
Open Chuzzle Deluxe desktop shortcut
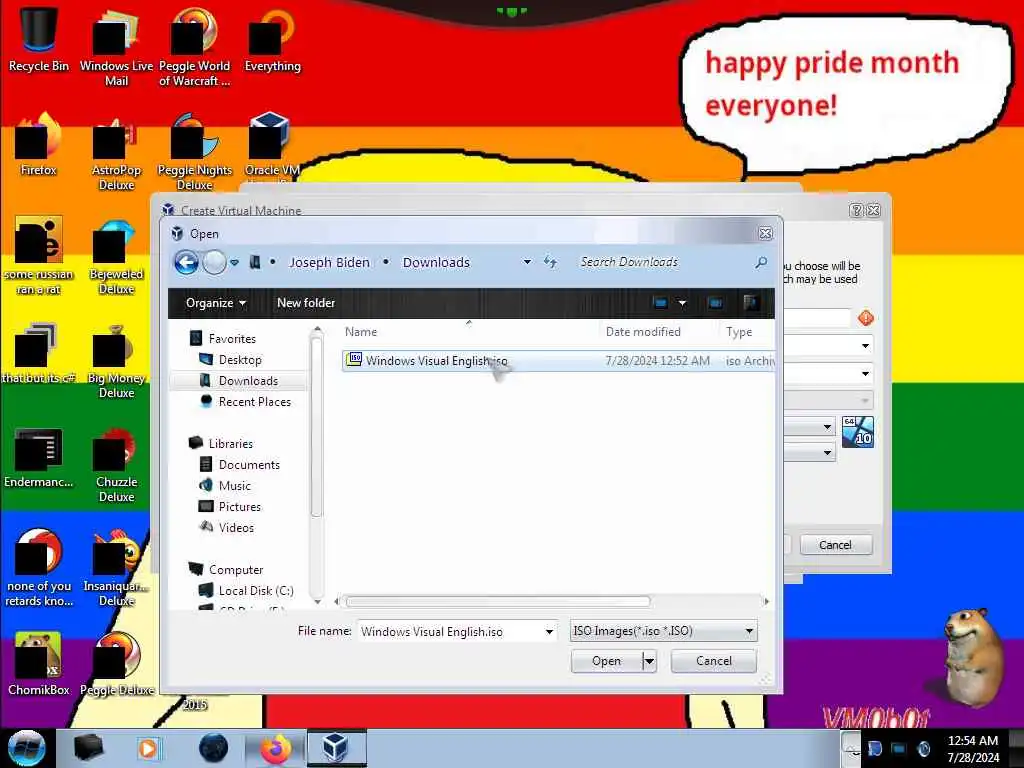coord(116,464)
